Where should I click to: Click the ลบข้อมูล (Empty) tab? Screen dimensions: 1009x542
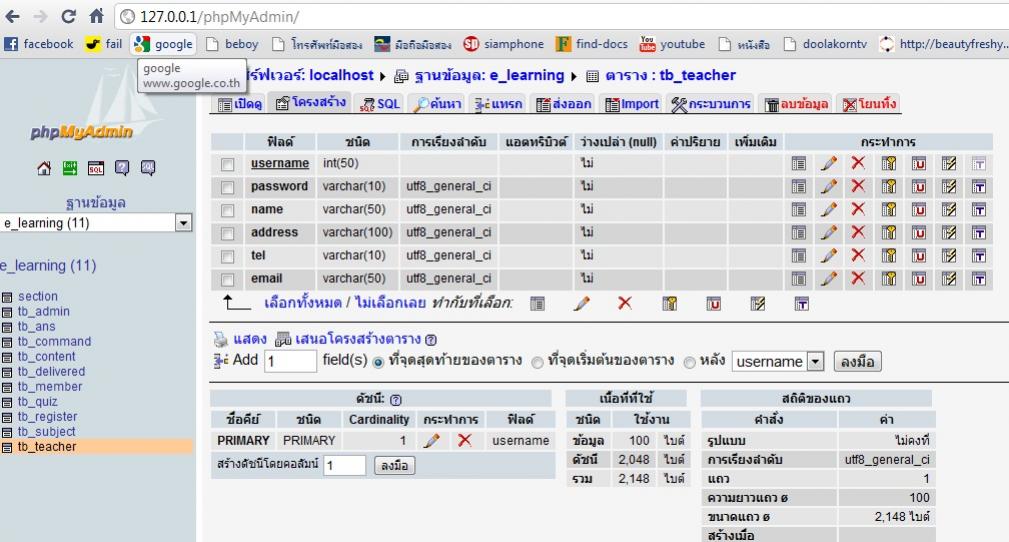coord(796,104)
